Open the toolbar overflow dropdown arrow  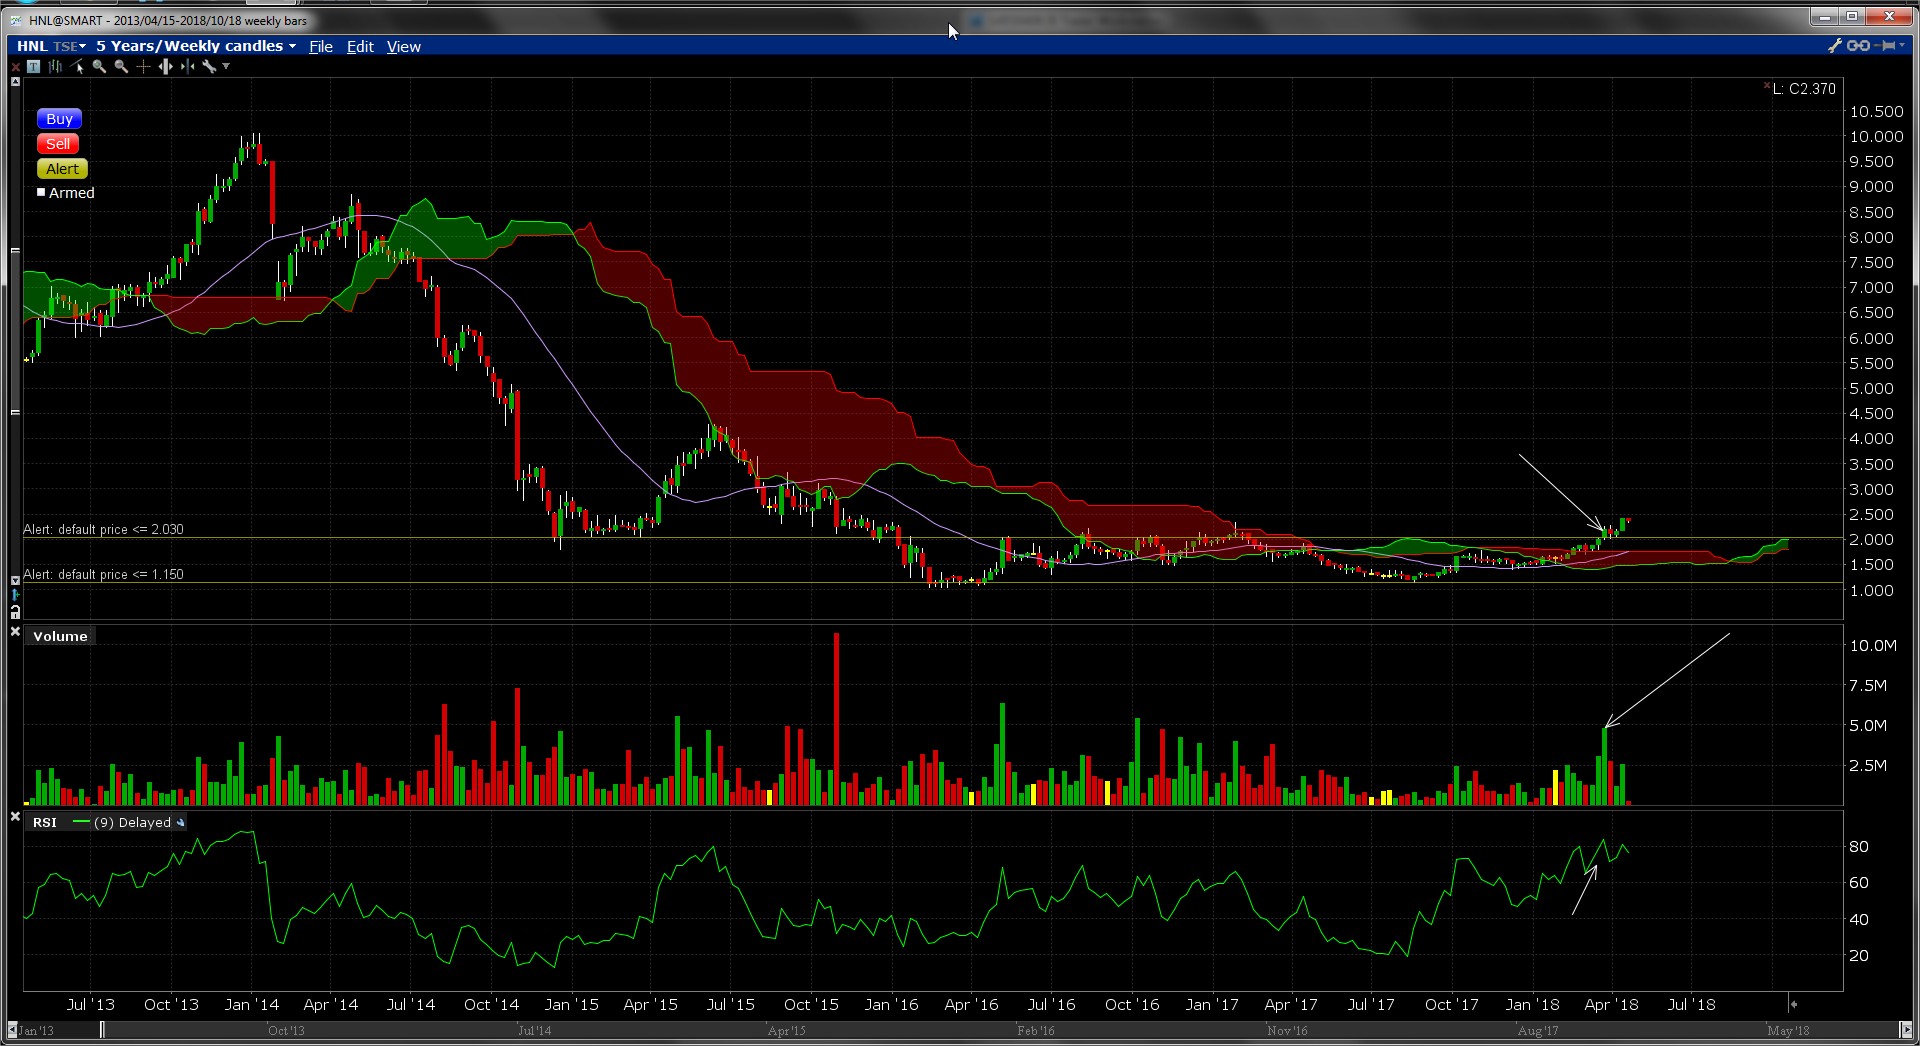tap(226, 67)
